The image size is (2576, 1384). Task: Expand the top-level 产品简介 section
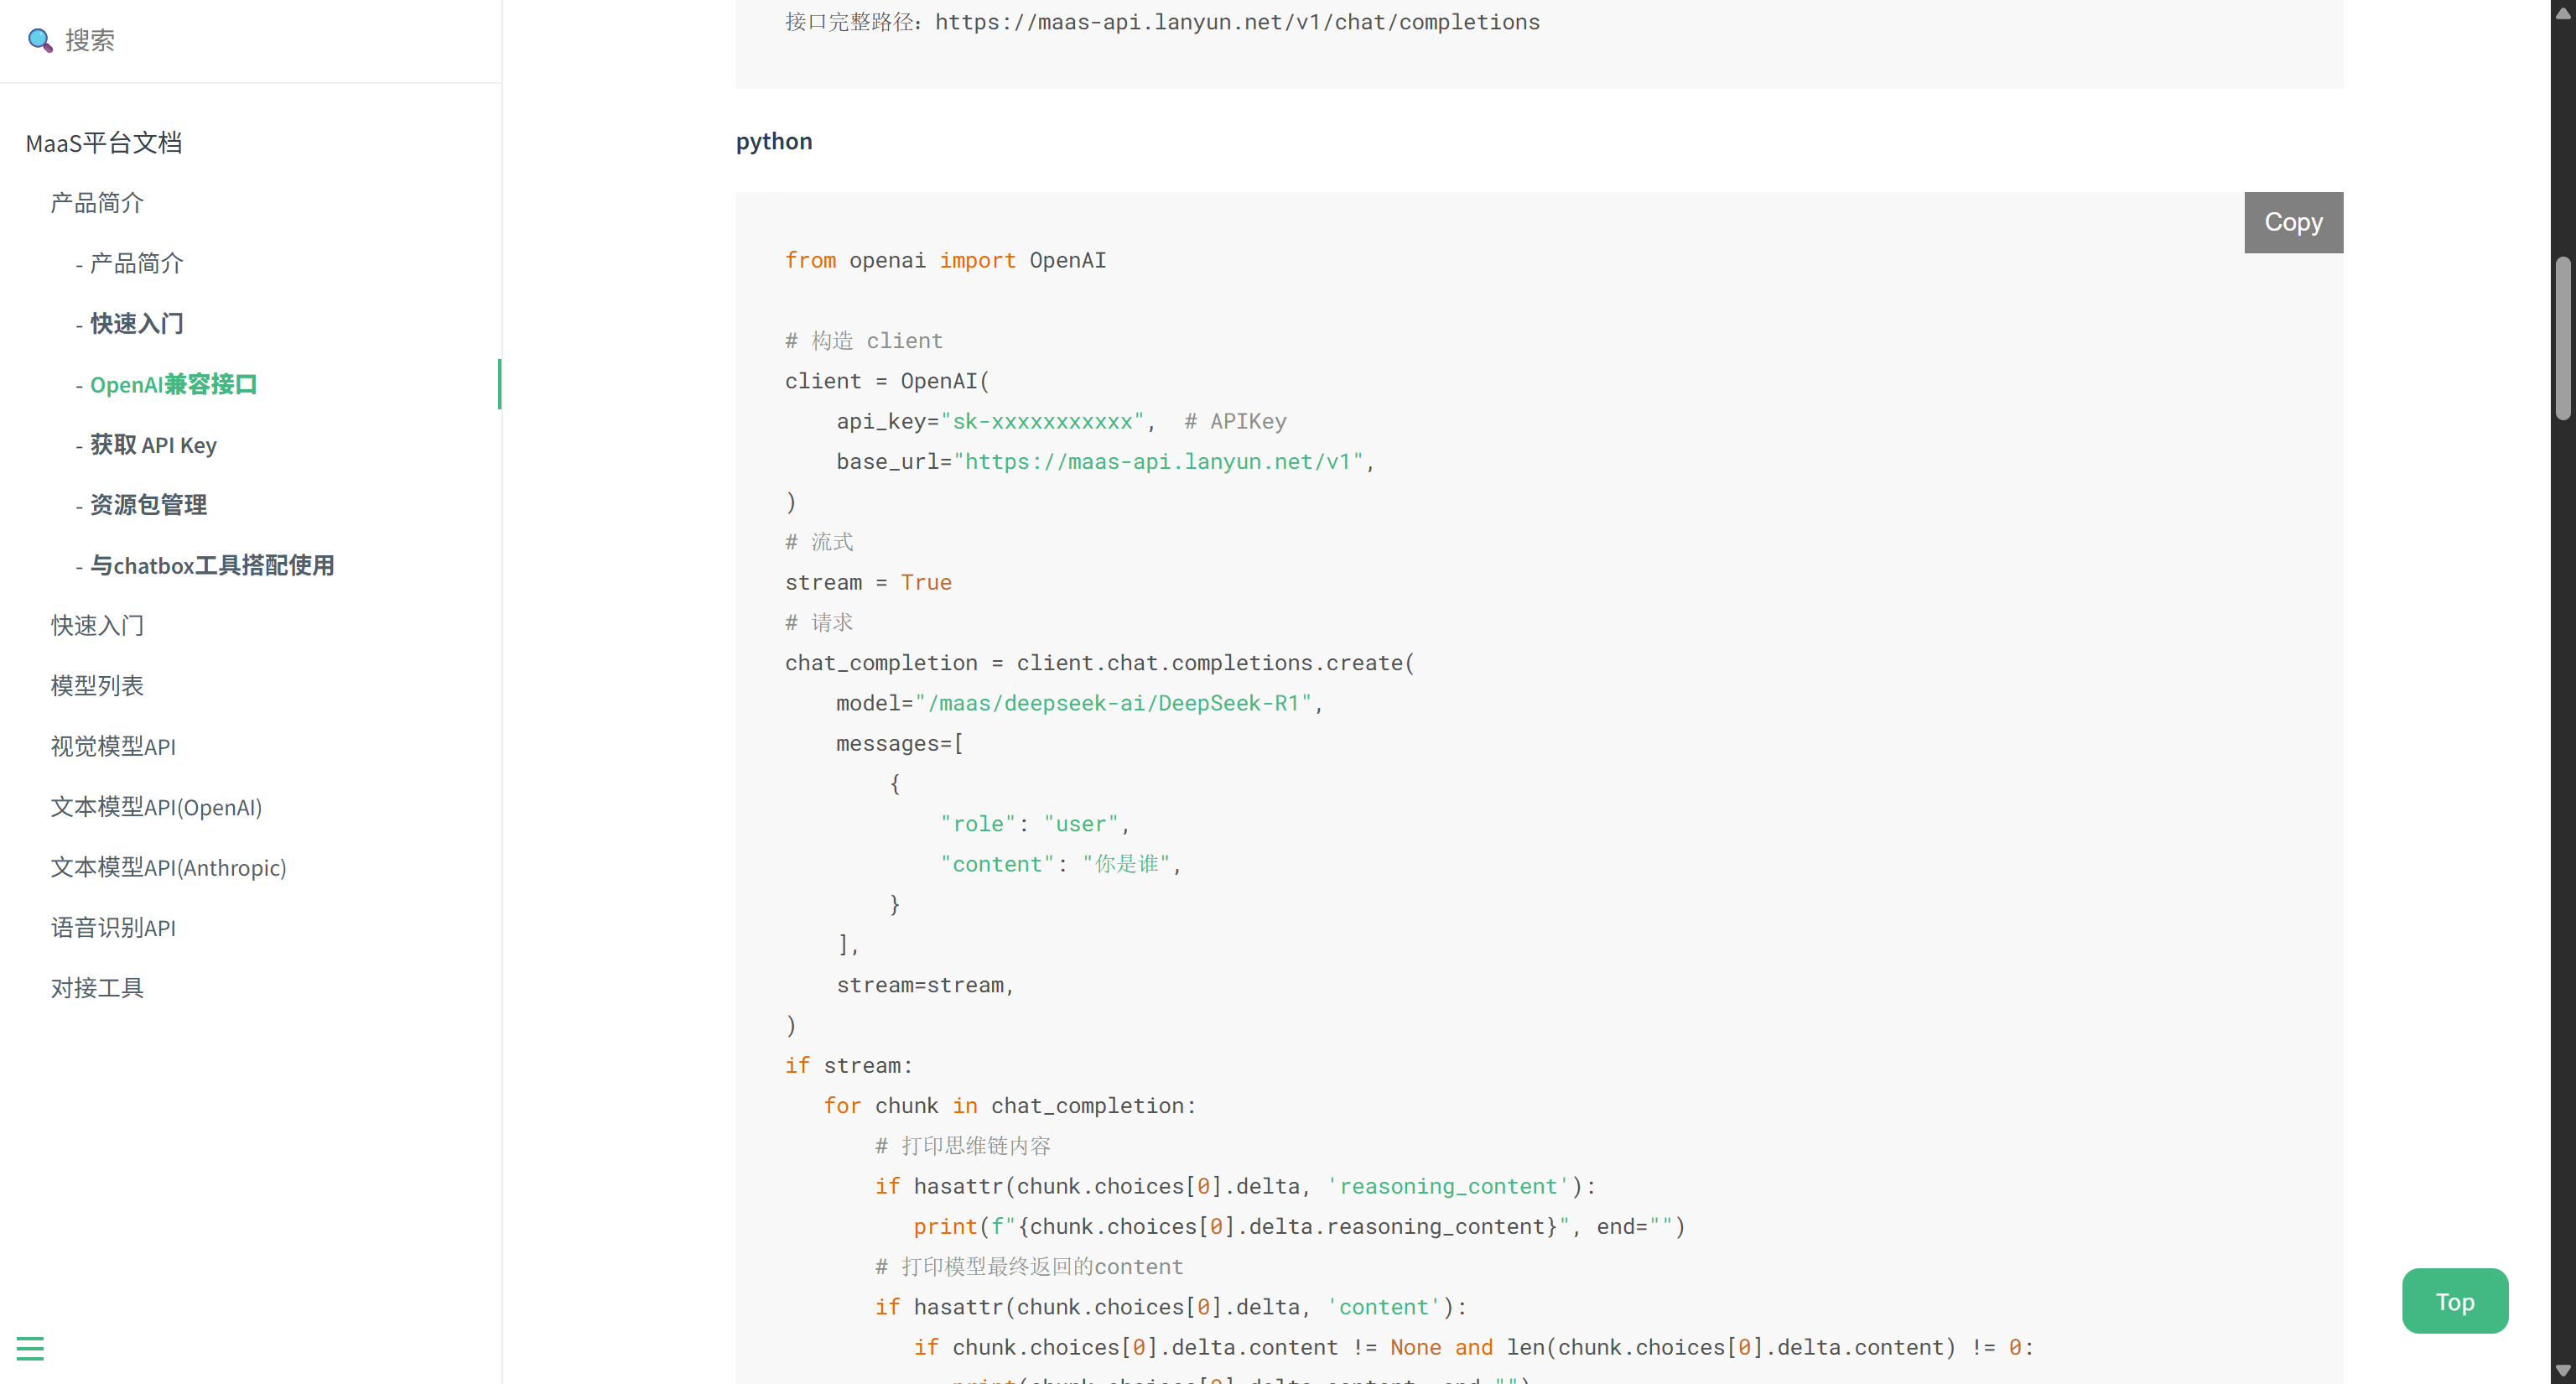coord(97,203)
